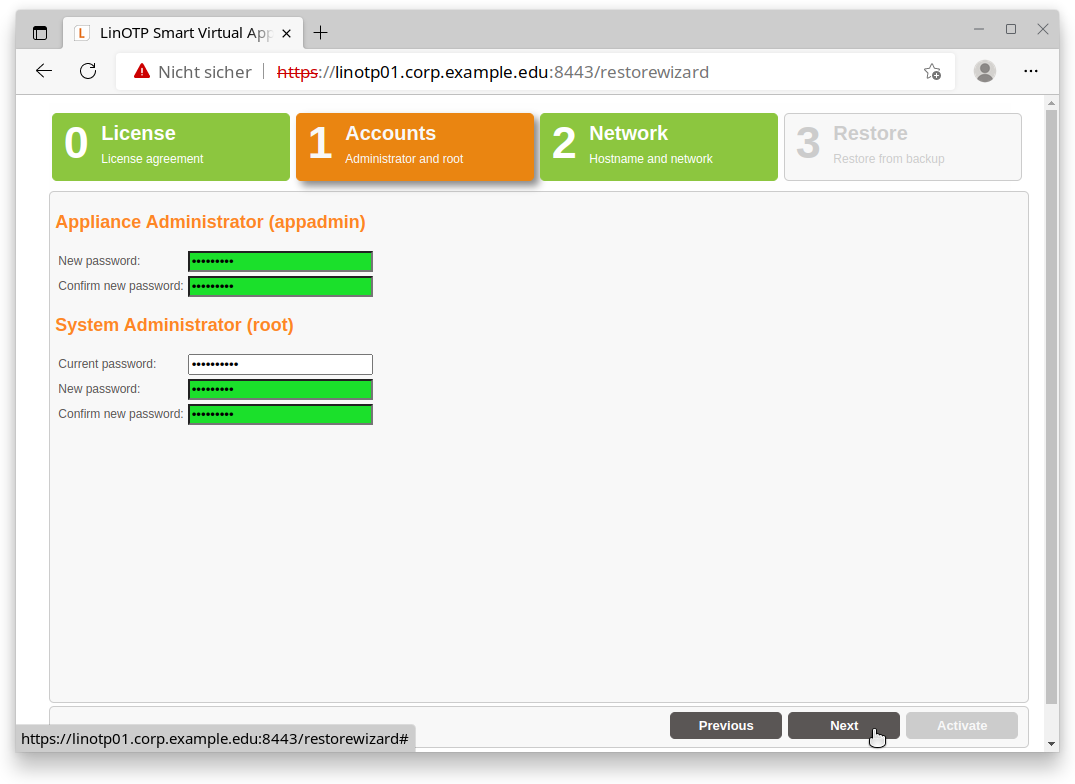Jump to the Network wizard step
This screenshot has height=784, width=1075.
click(658, 147)
